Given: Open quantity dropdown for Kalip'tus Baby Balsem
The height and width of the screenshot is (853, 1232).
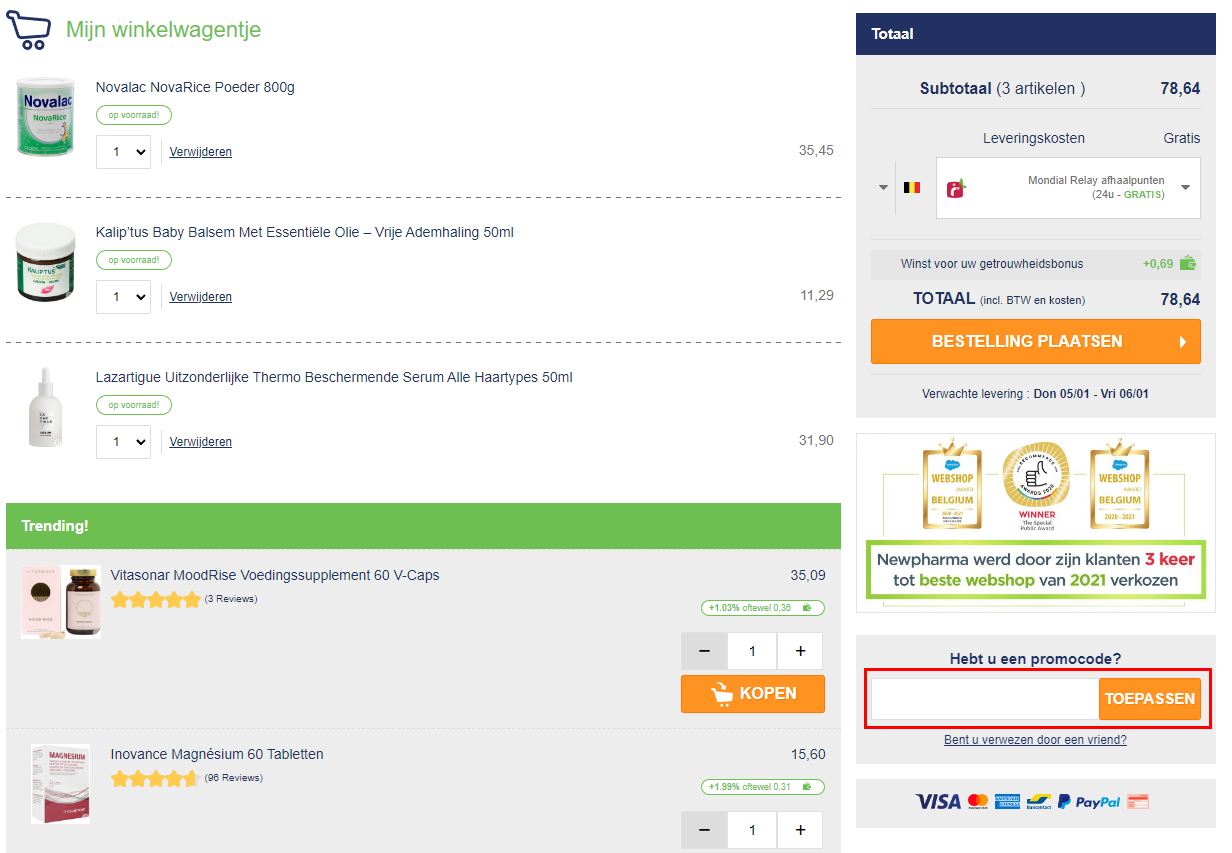Looking at the screenshot, I should coord(123,297).
